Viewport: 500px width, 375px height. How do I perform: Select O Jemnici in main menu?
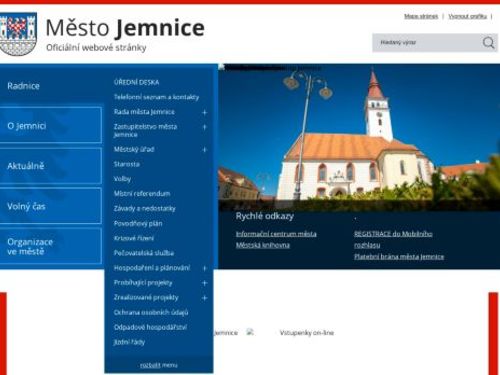[51, 125]
